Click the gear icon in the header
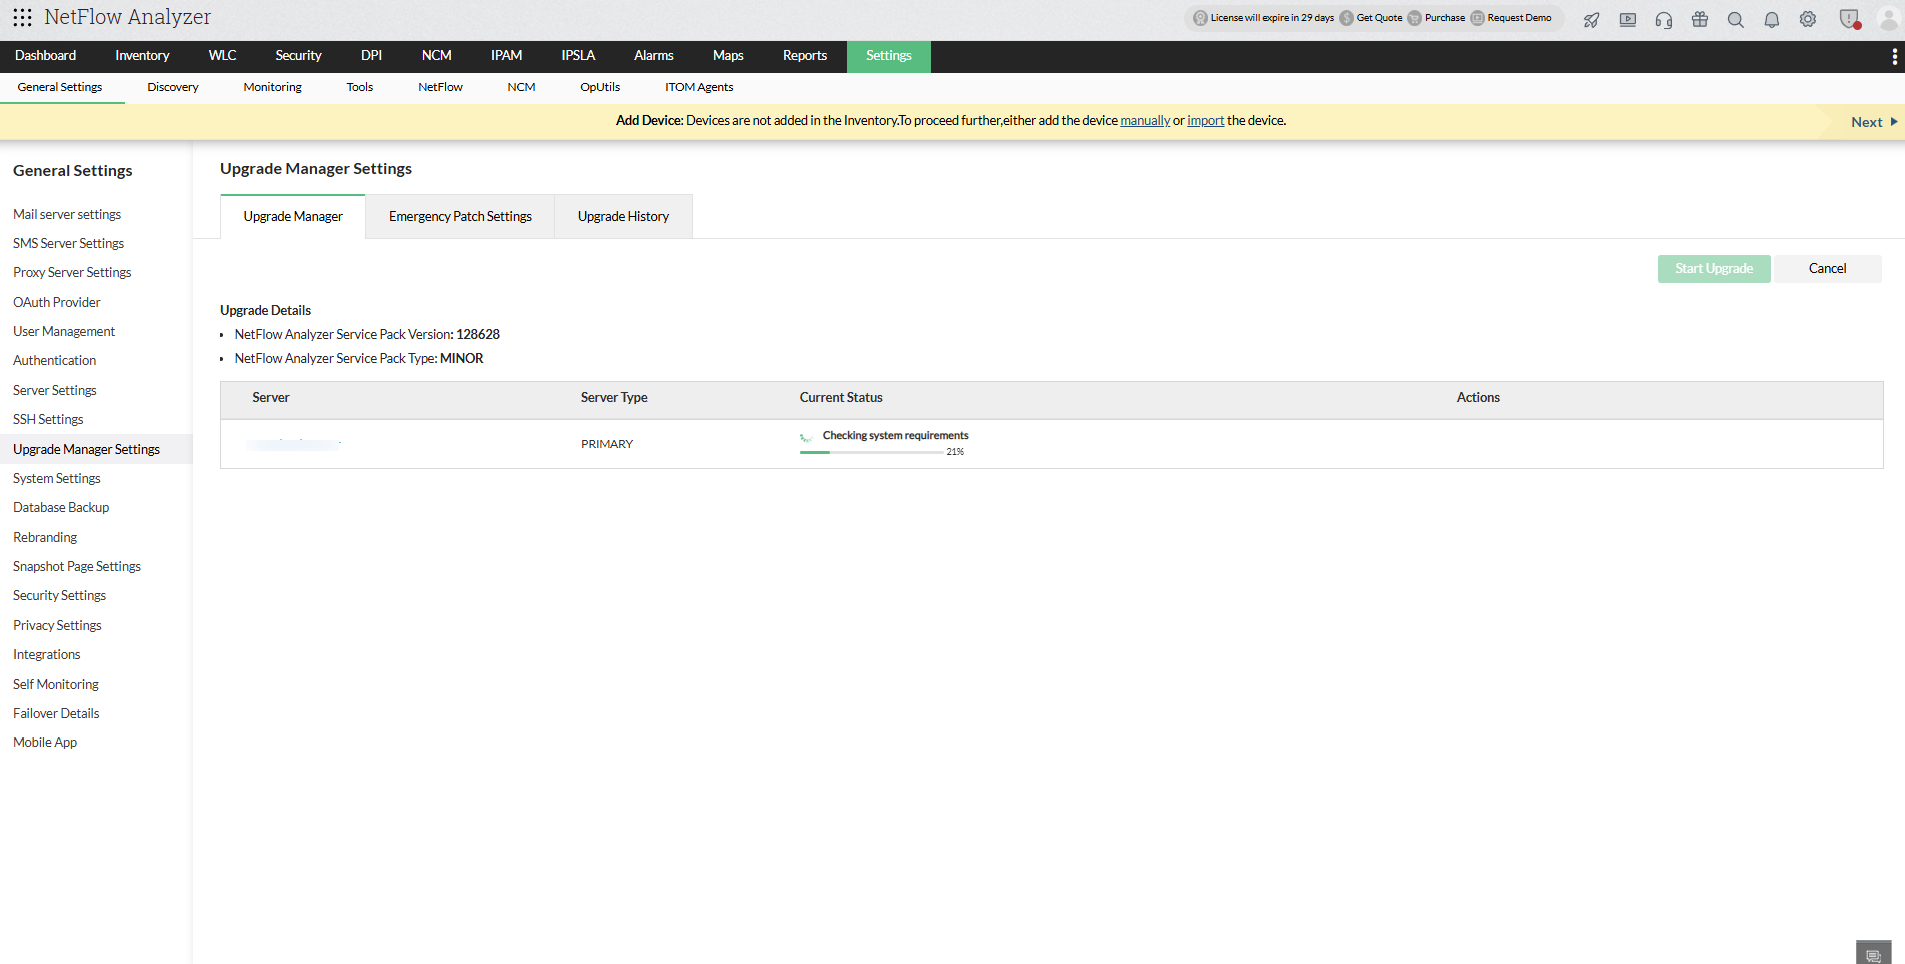 pos(1808,19)
